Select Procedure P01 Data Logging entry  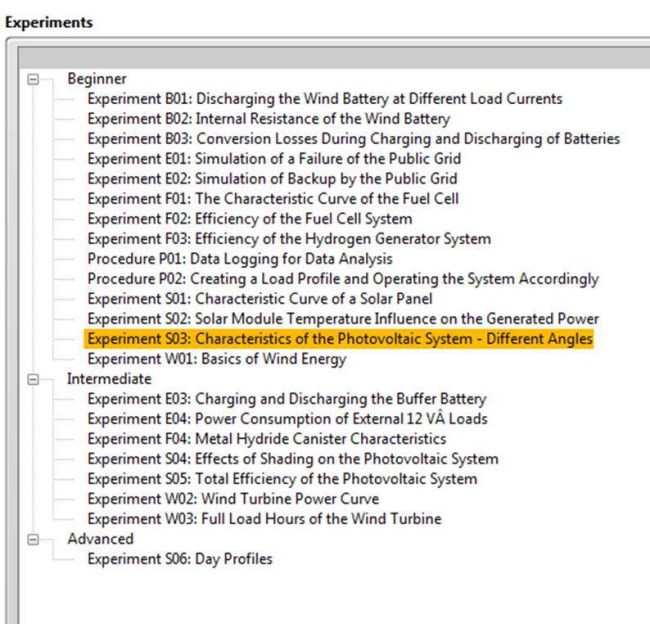[x=240, y=259]
